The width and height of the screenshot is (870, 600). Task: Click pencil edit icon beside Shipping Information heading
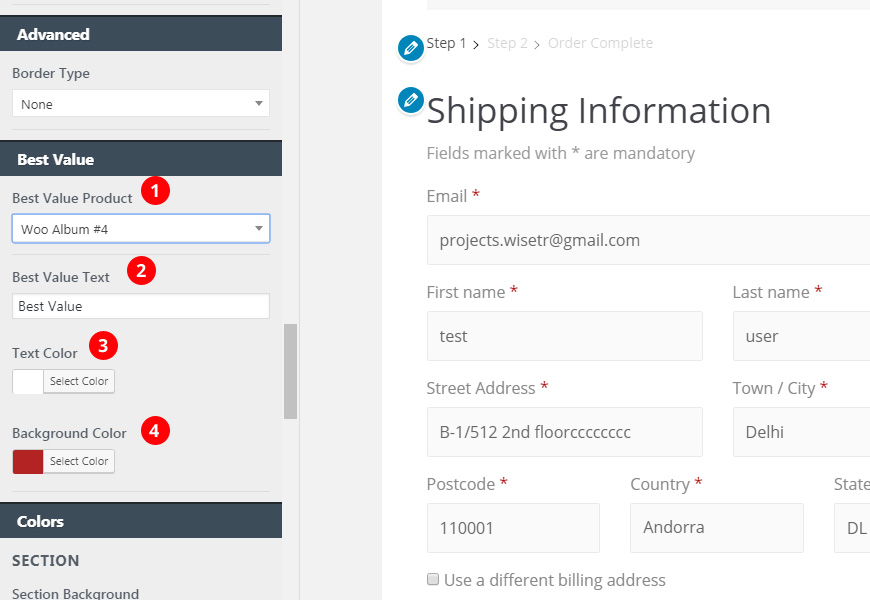(411, 100)
